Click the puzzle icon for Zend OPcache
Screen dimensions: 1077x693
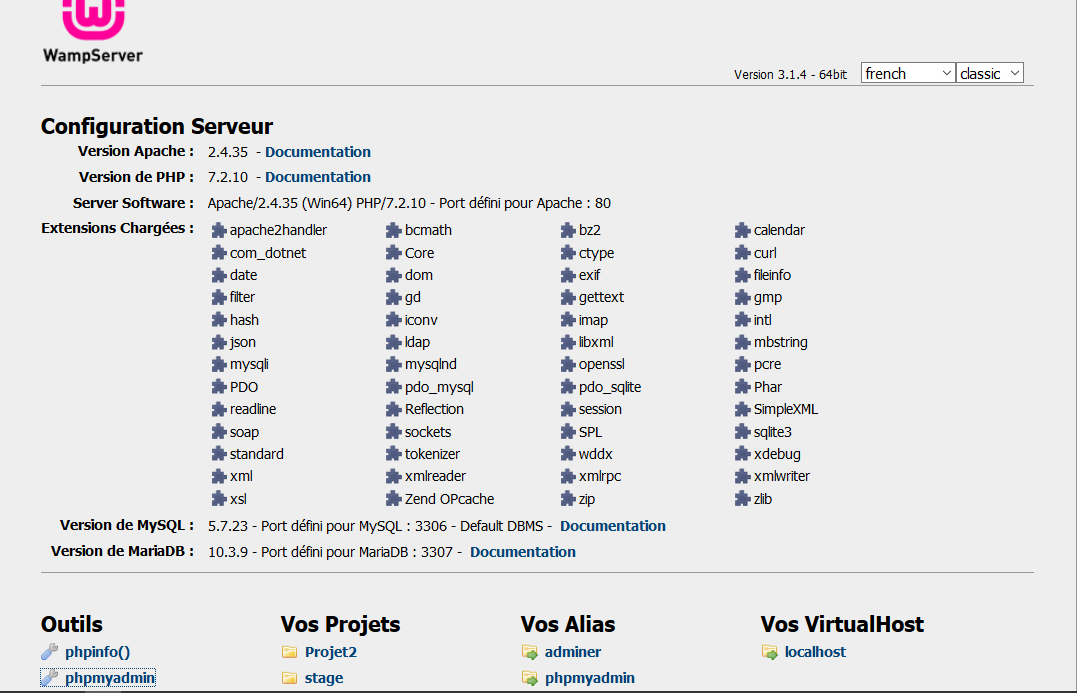click(394, 499)
